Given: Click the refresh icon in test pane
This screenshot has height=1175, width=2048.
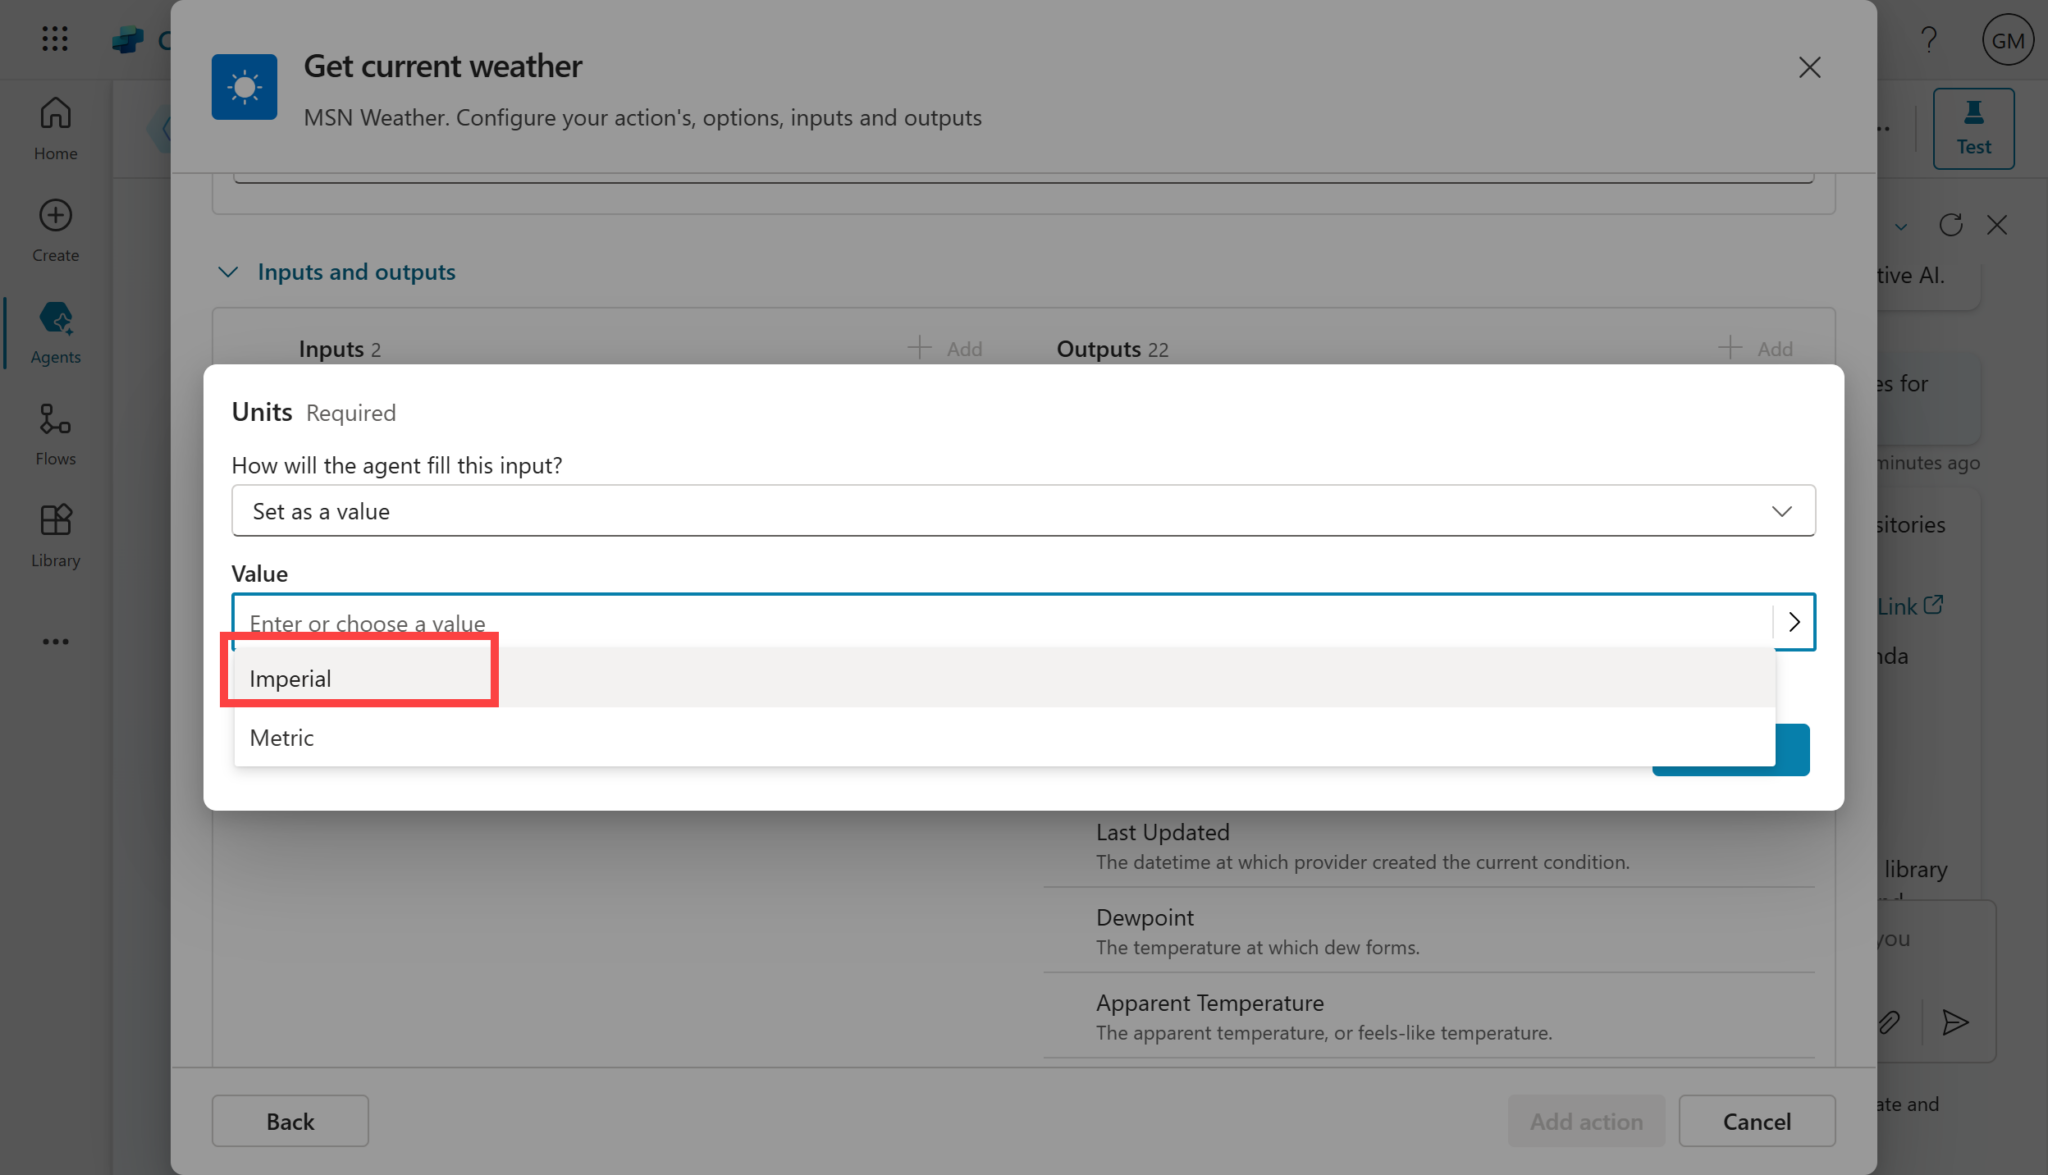Looking at the screenshot, I should coord(1950,225).
